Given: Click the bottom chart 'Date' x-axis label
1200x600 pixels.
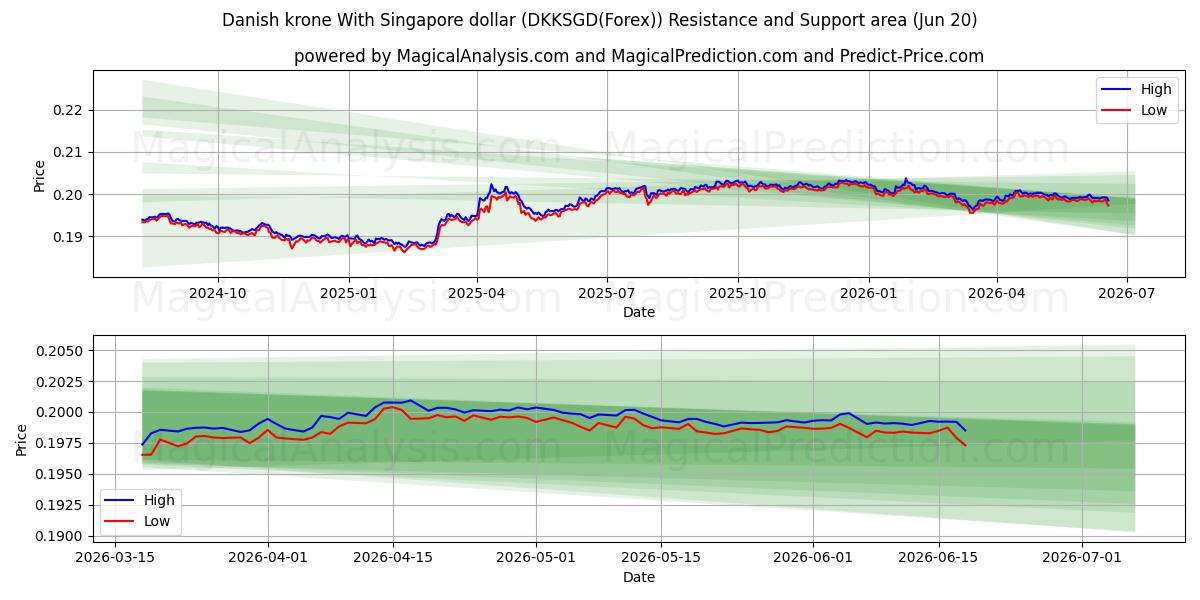Looking at the screenshot, I should pos(639,577).
